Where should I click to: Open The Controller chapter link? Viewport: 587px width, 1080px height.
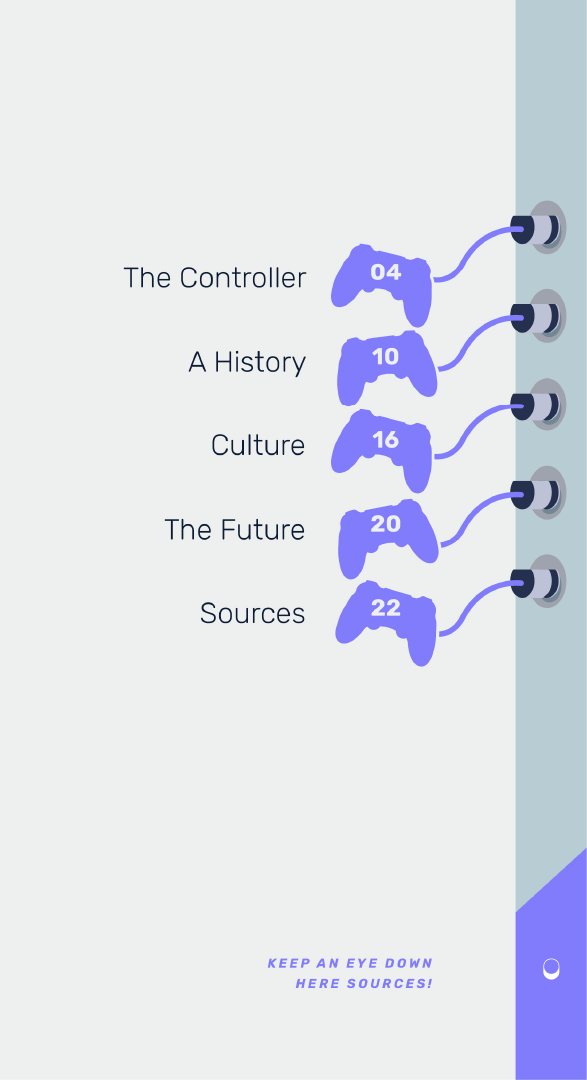[x=215, y=278]
